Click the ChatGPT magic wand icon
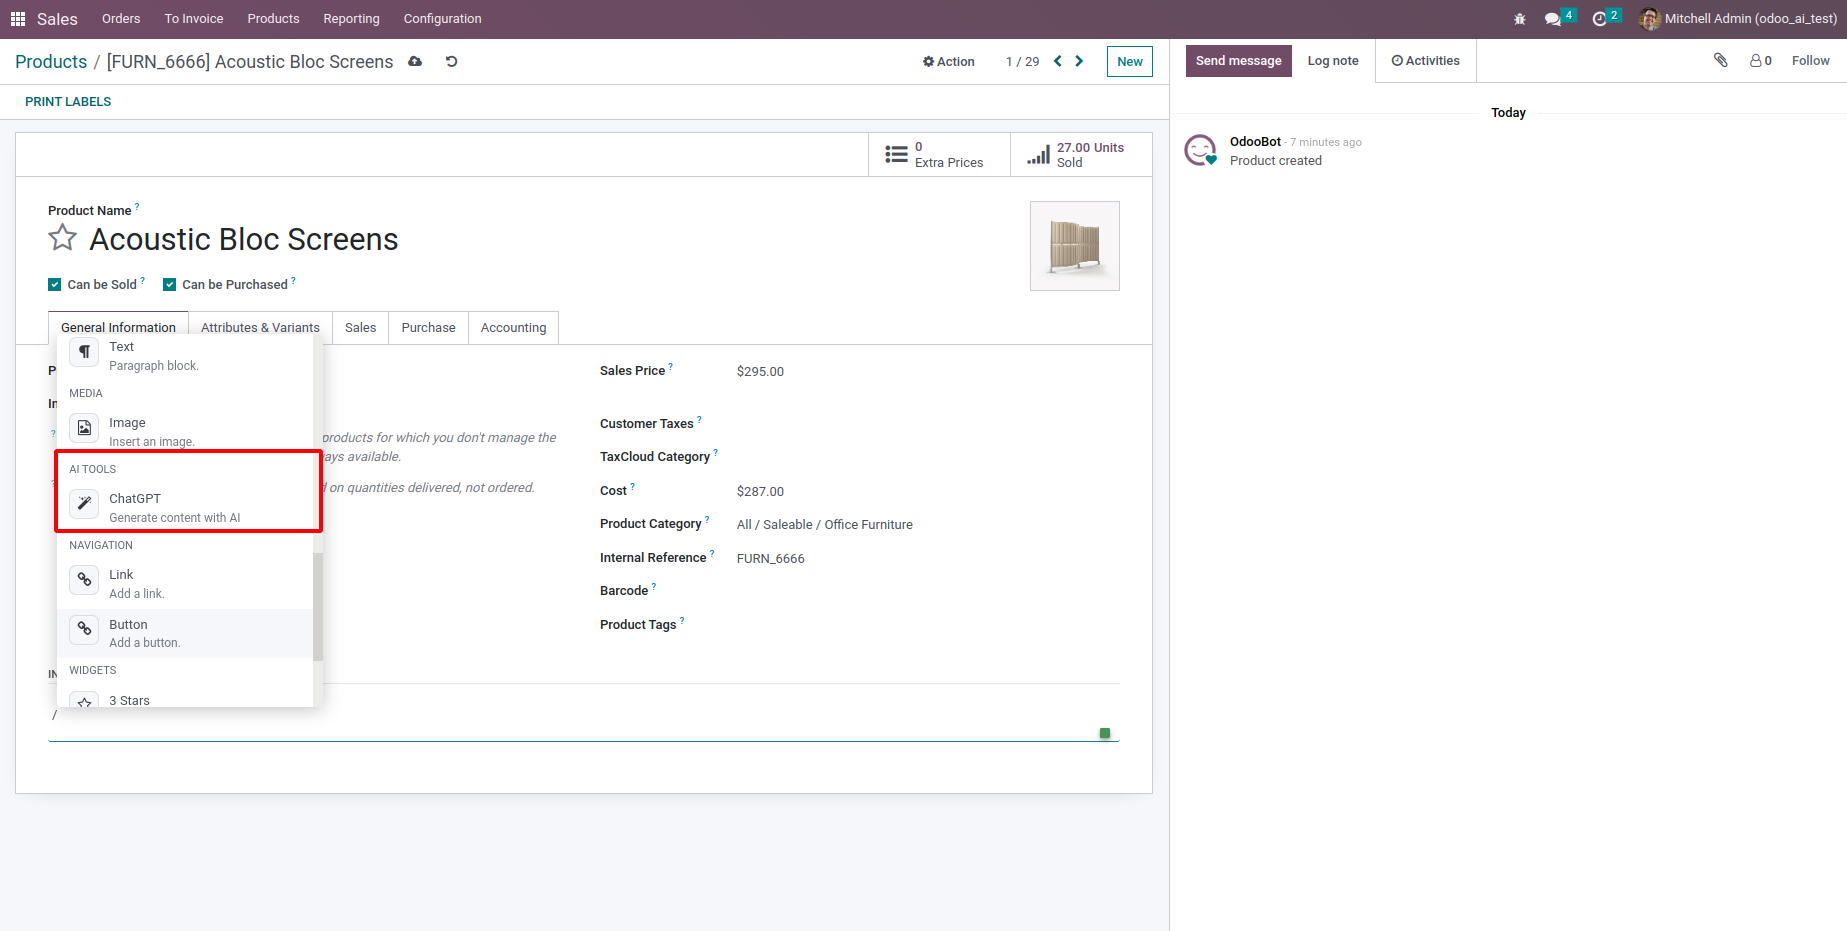The height and width of the screenshot is (931, 1847). (x=84, y=504)
